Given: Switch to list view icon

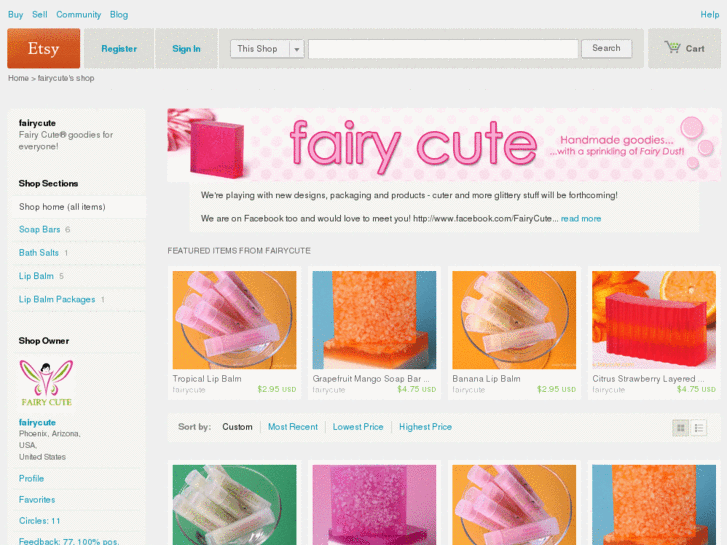Looking at the screenshot, I should (699, 428).
